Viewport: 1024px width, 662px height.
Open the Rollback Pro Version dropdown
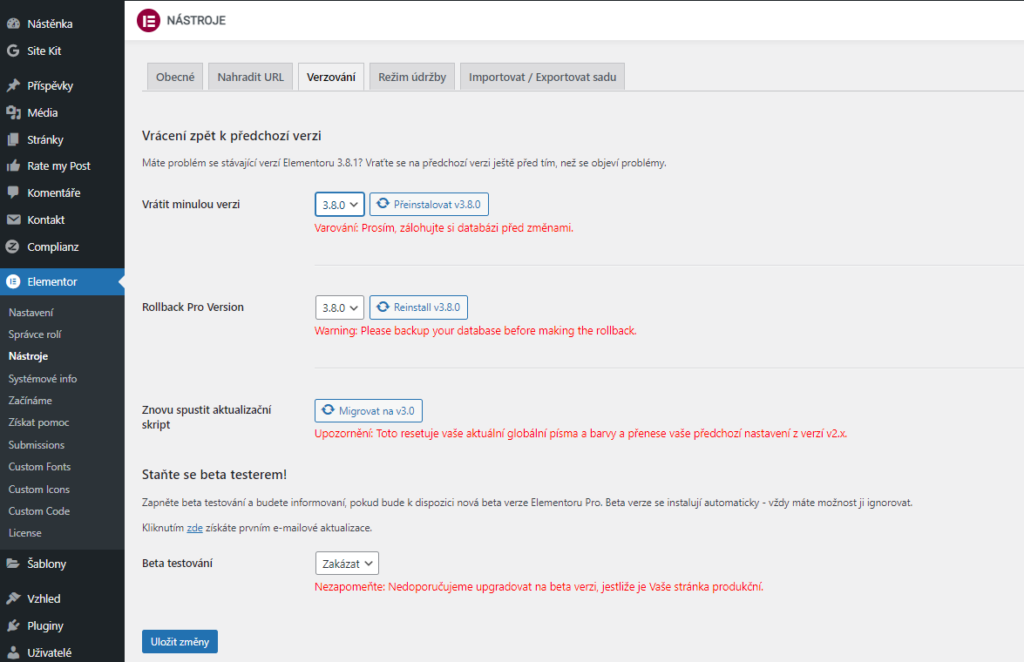(340, 307)
